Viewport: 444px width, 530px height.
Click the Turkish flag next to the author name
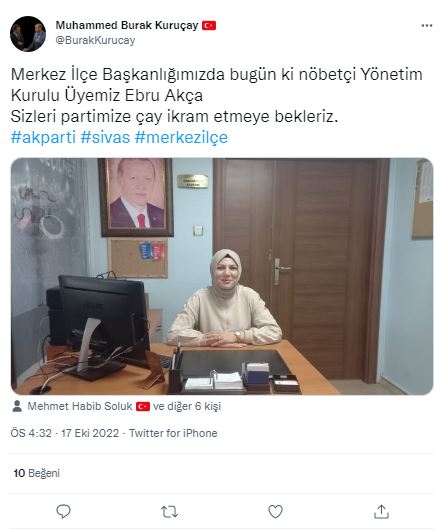209,25
